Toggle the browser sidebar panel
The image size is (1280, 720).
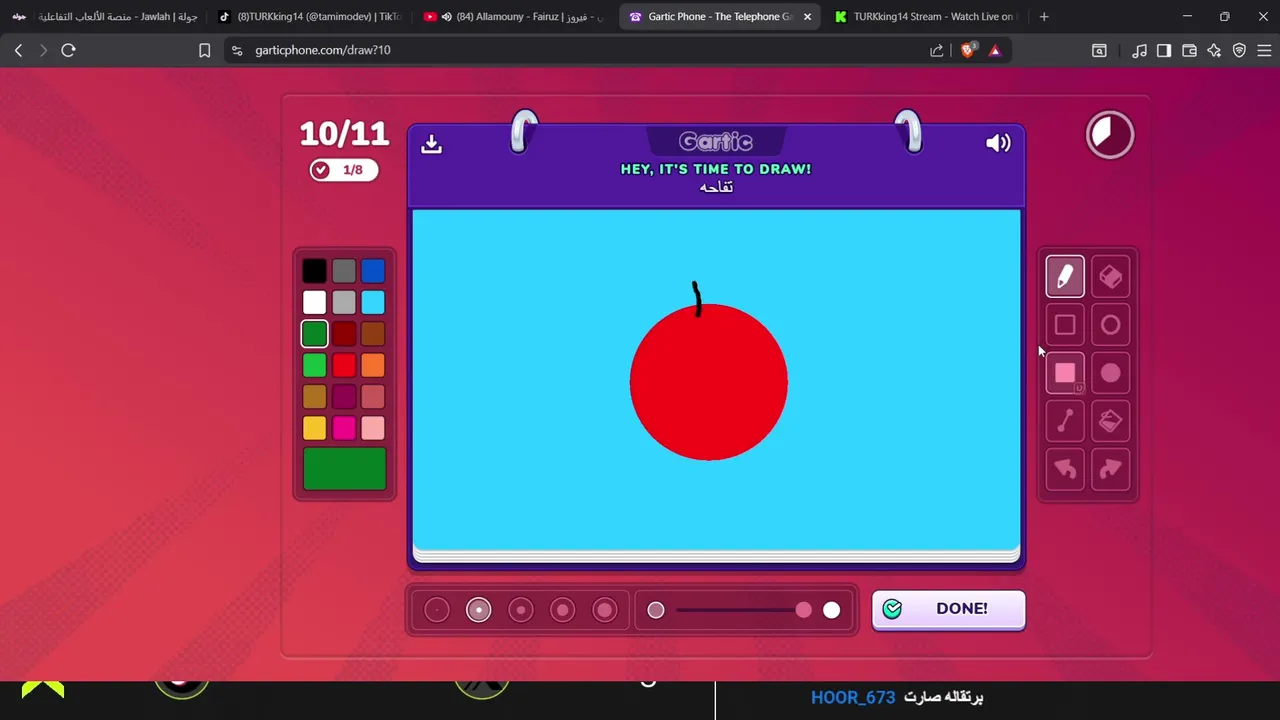(x=1164, y=50)
